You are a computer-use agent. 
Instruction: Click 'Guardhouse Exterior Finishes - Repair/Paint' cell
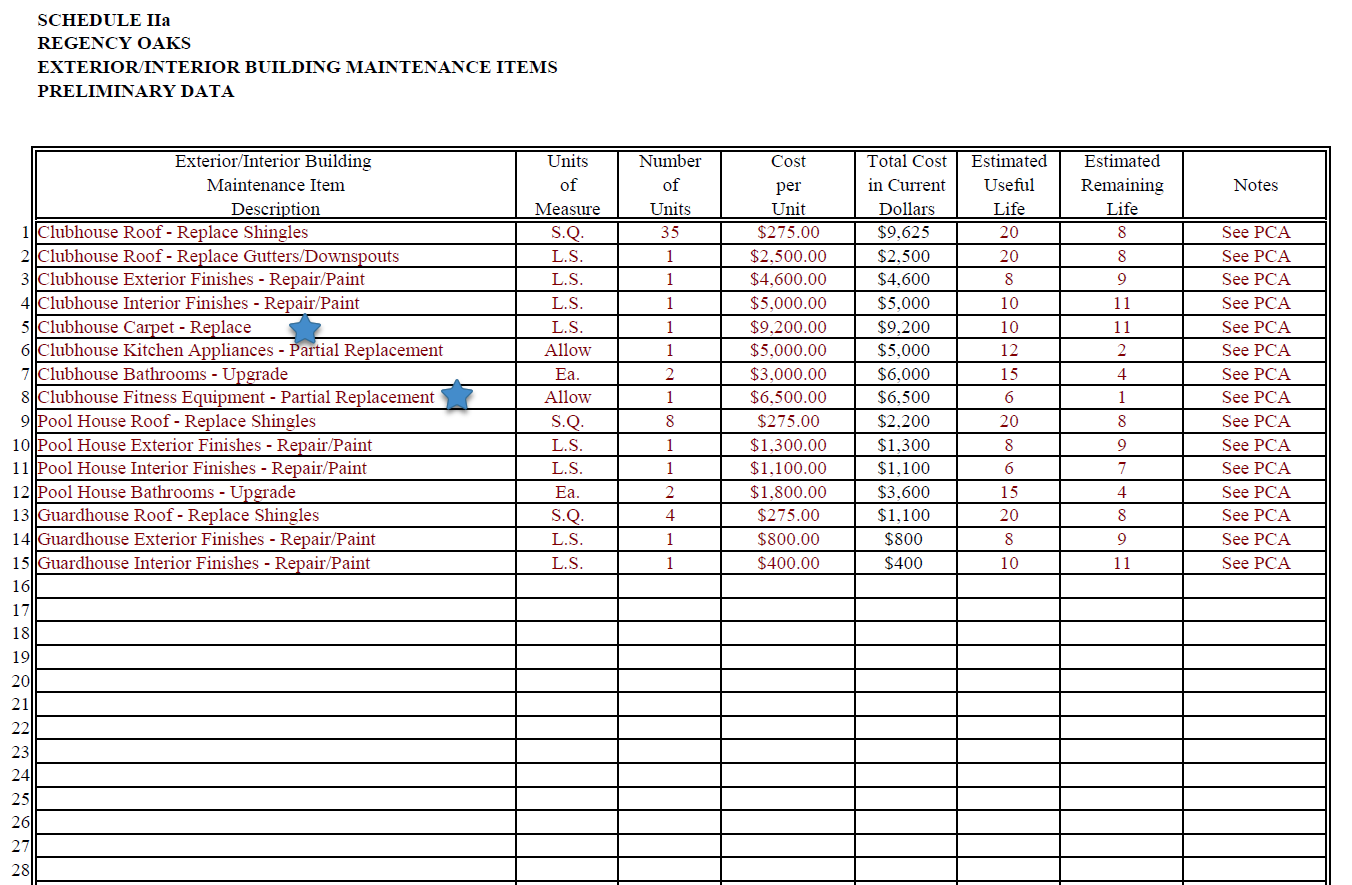click(x=276, y=539)
